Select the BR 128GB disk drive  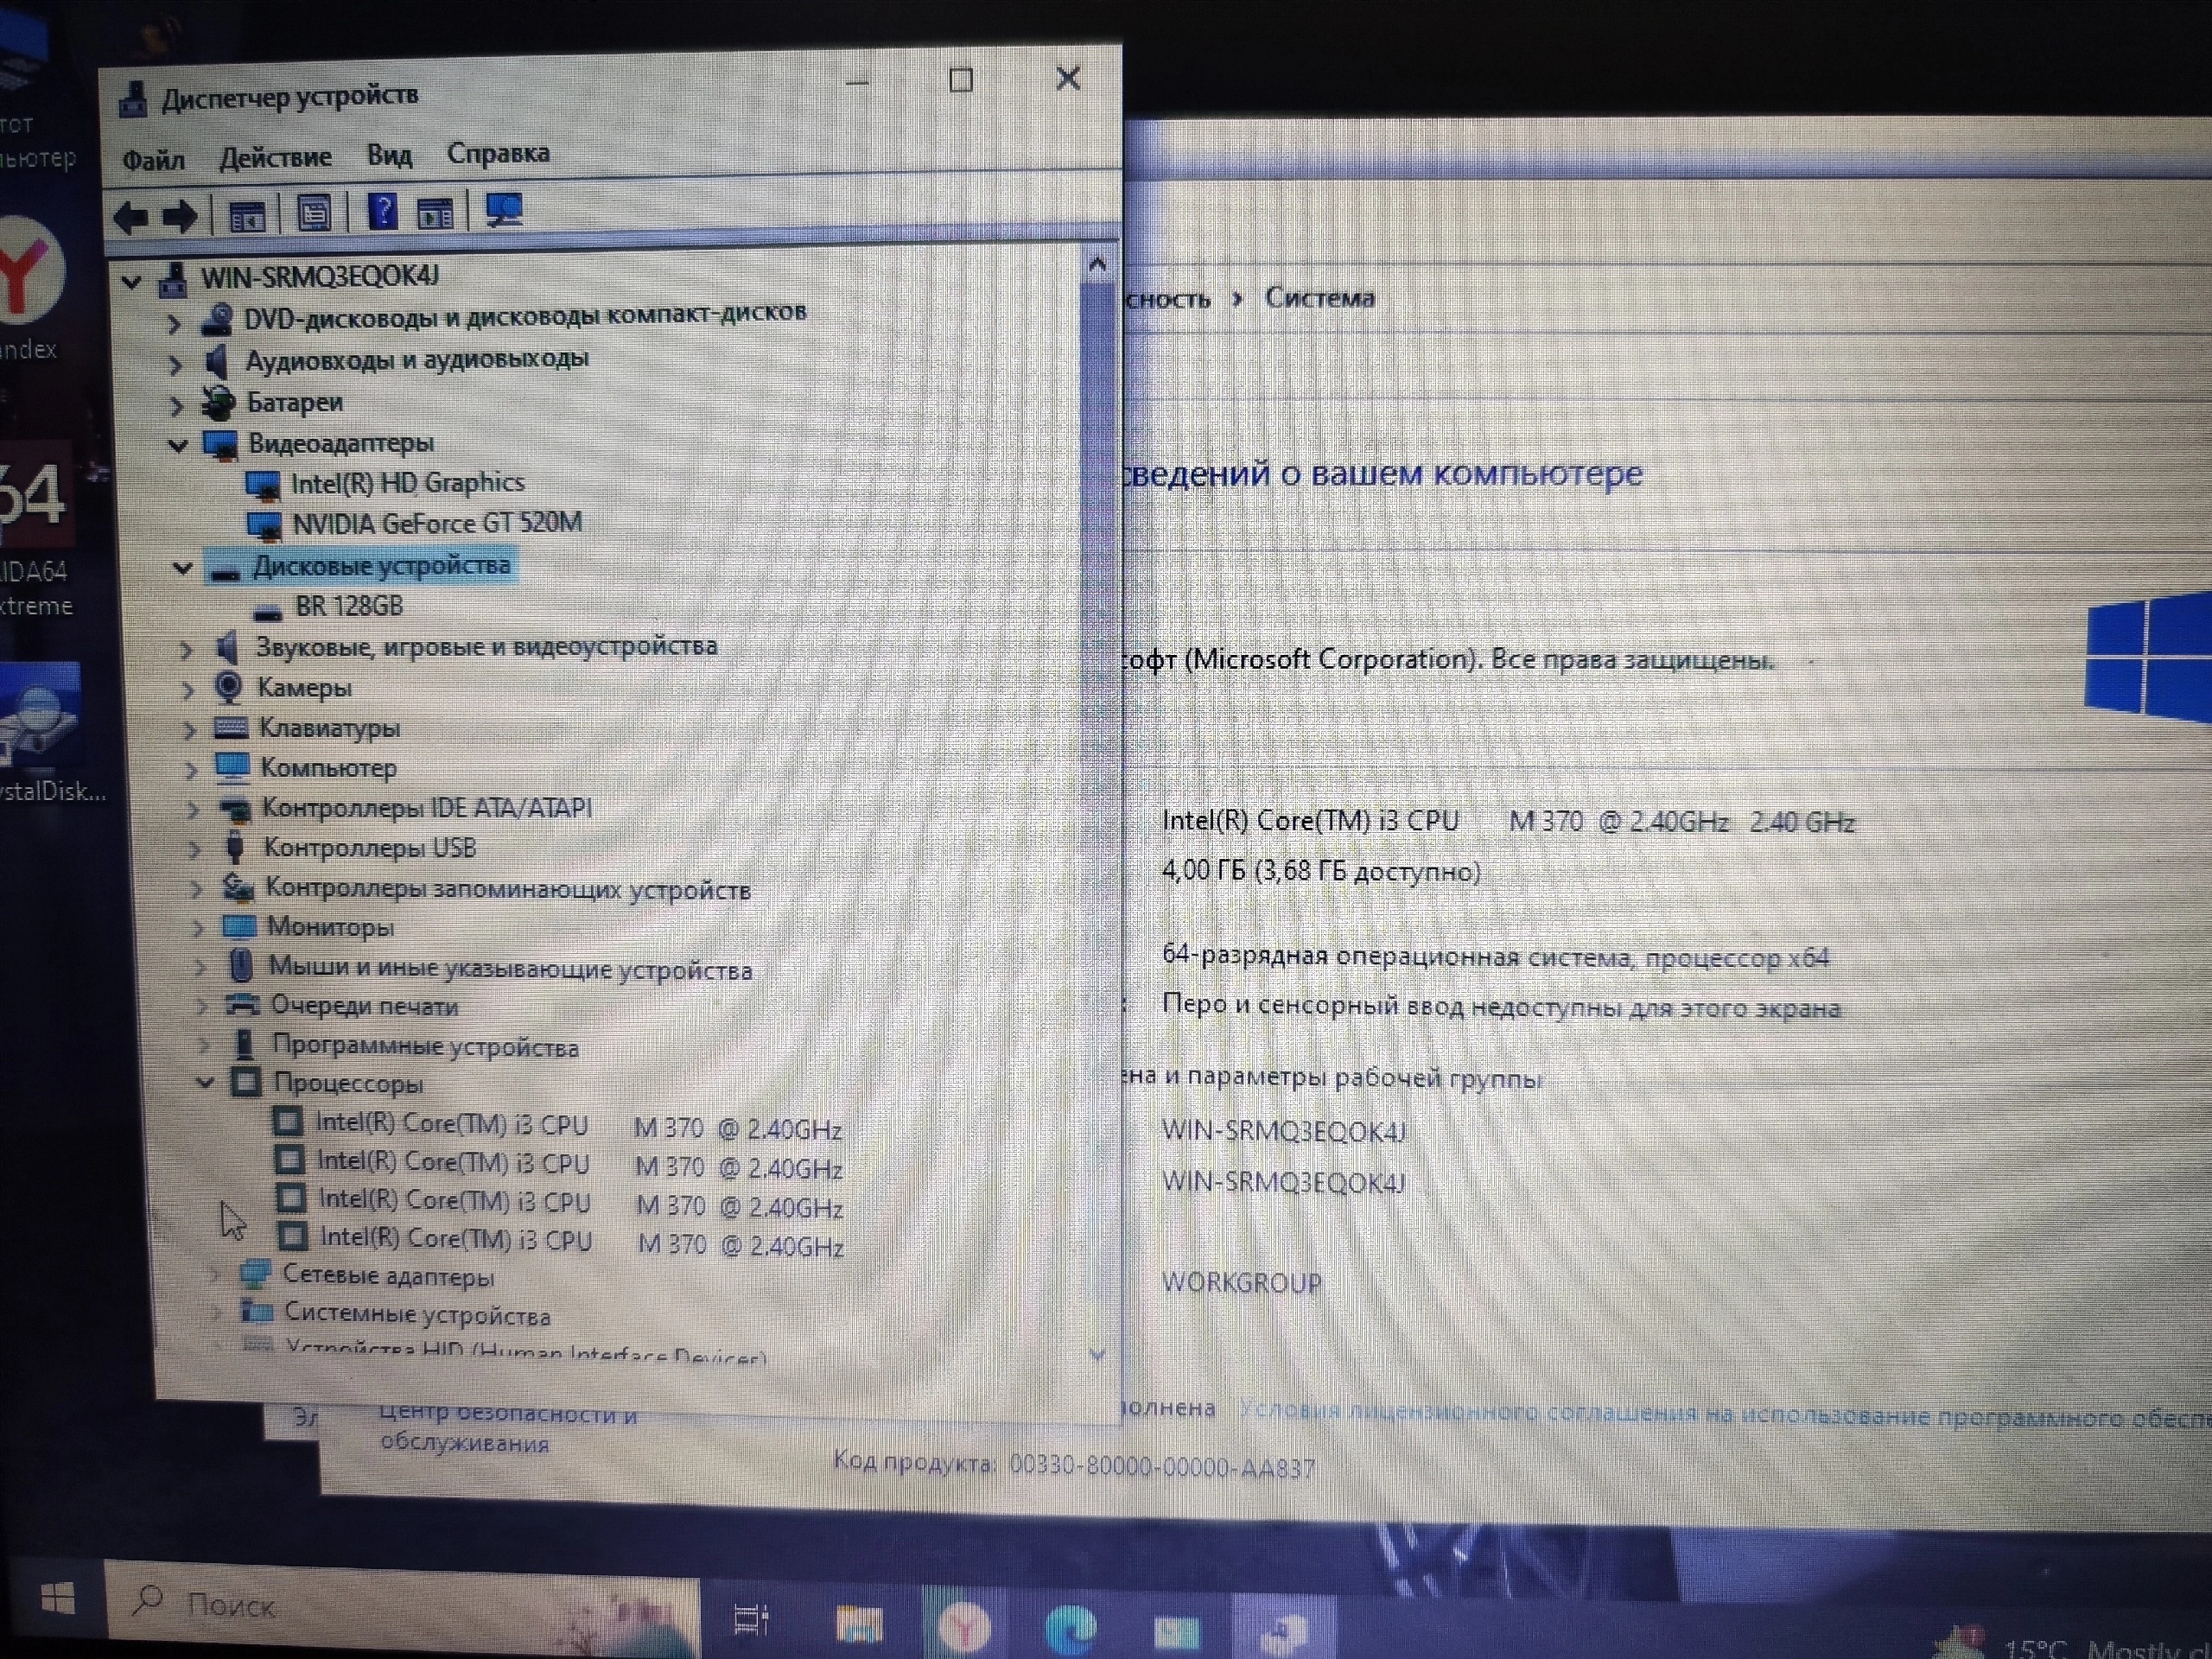pos(349,606)
